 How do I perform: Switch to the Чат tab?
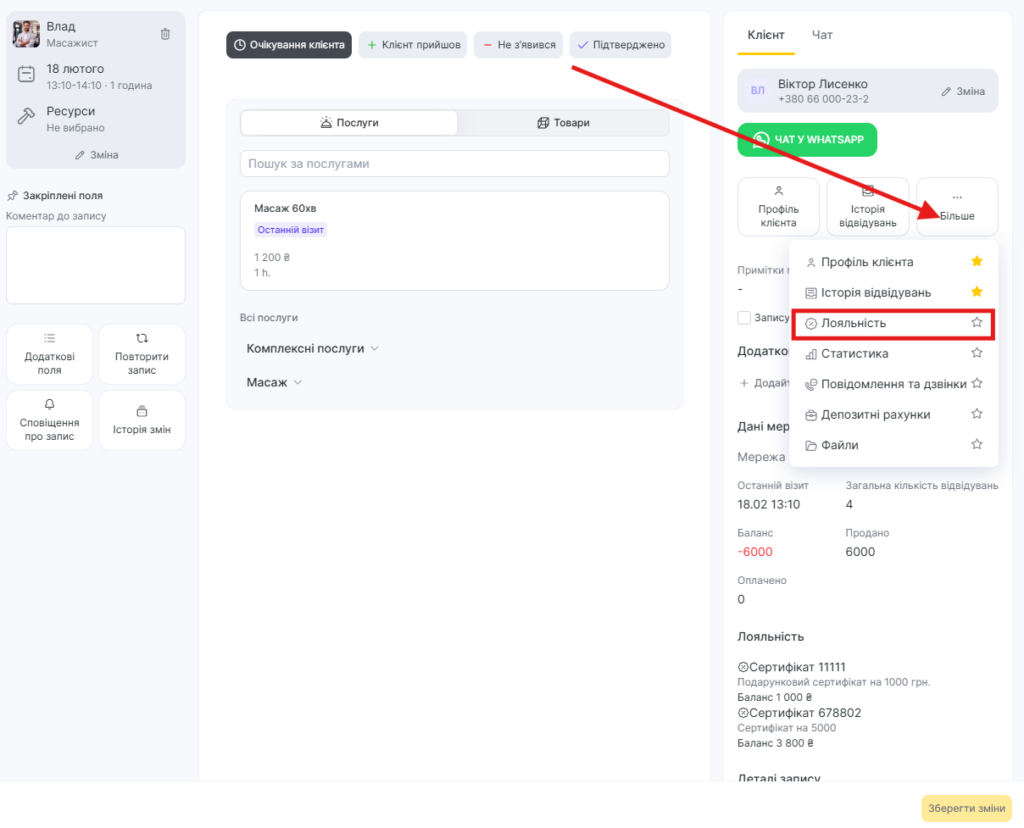click(x=822, y=35)
